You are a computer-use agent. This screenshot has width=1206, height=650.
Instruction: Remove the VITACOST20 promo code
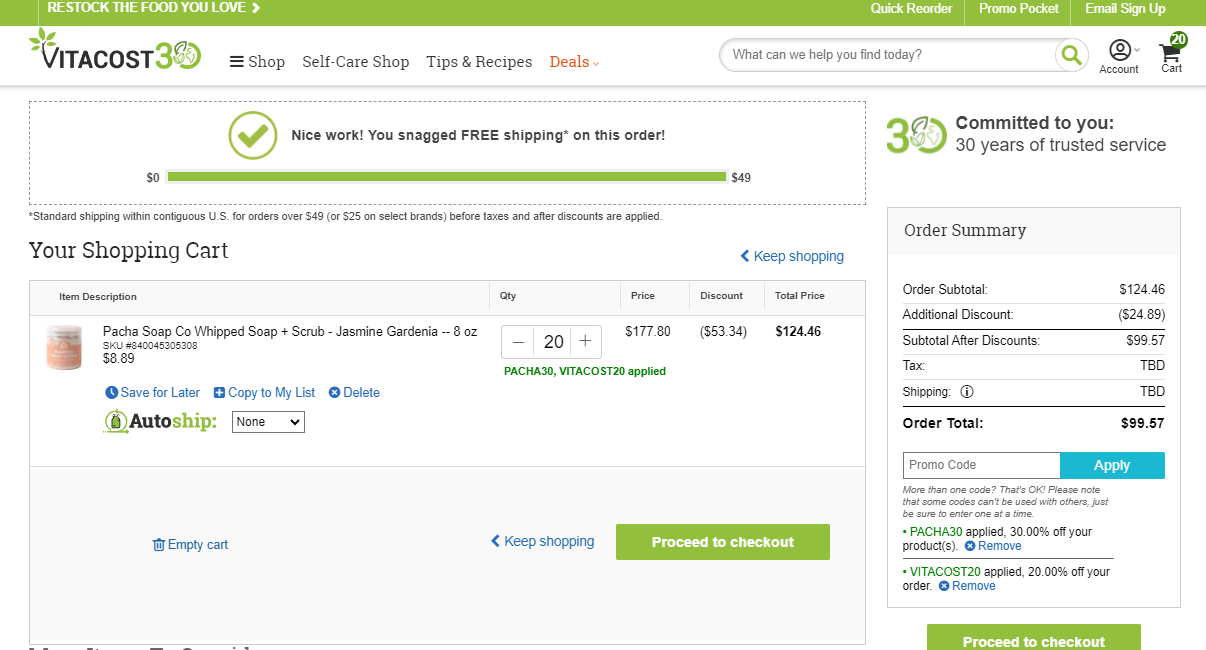tap(967, 586)
